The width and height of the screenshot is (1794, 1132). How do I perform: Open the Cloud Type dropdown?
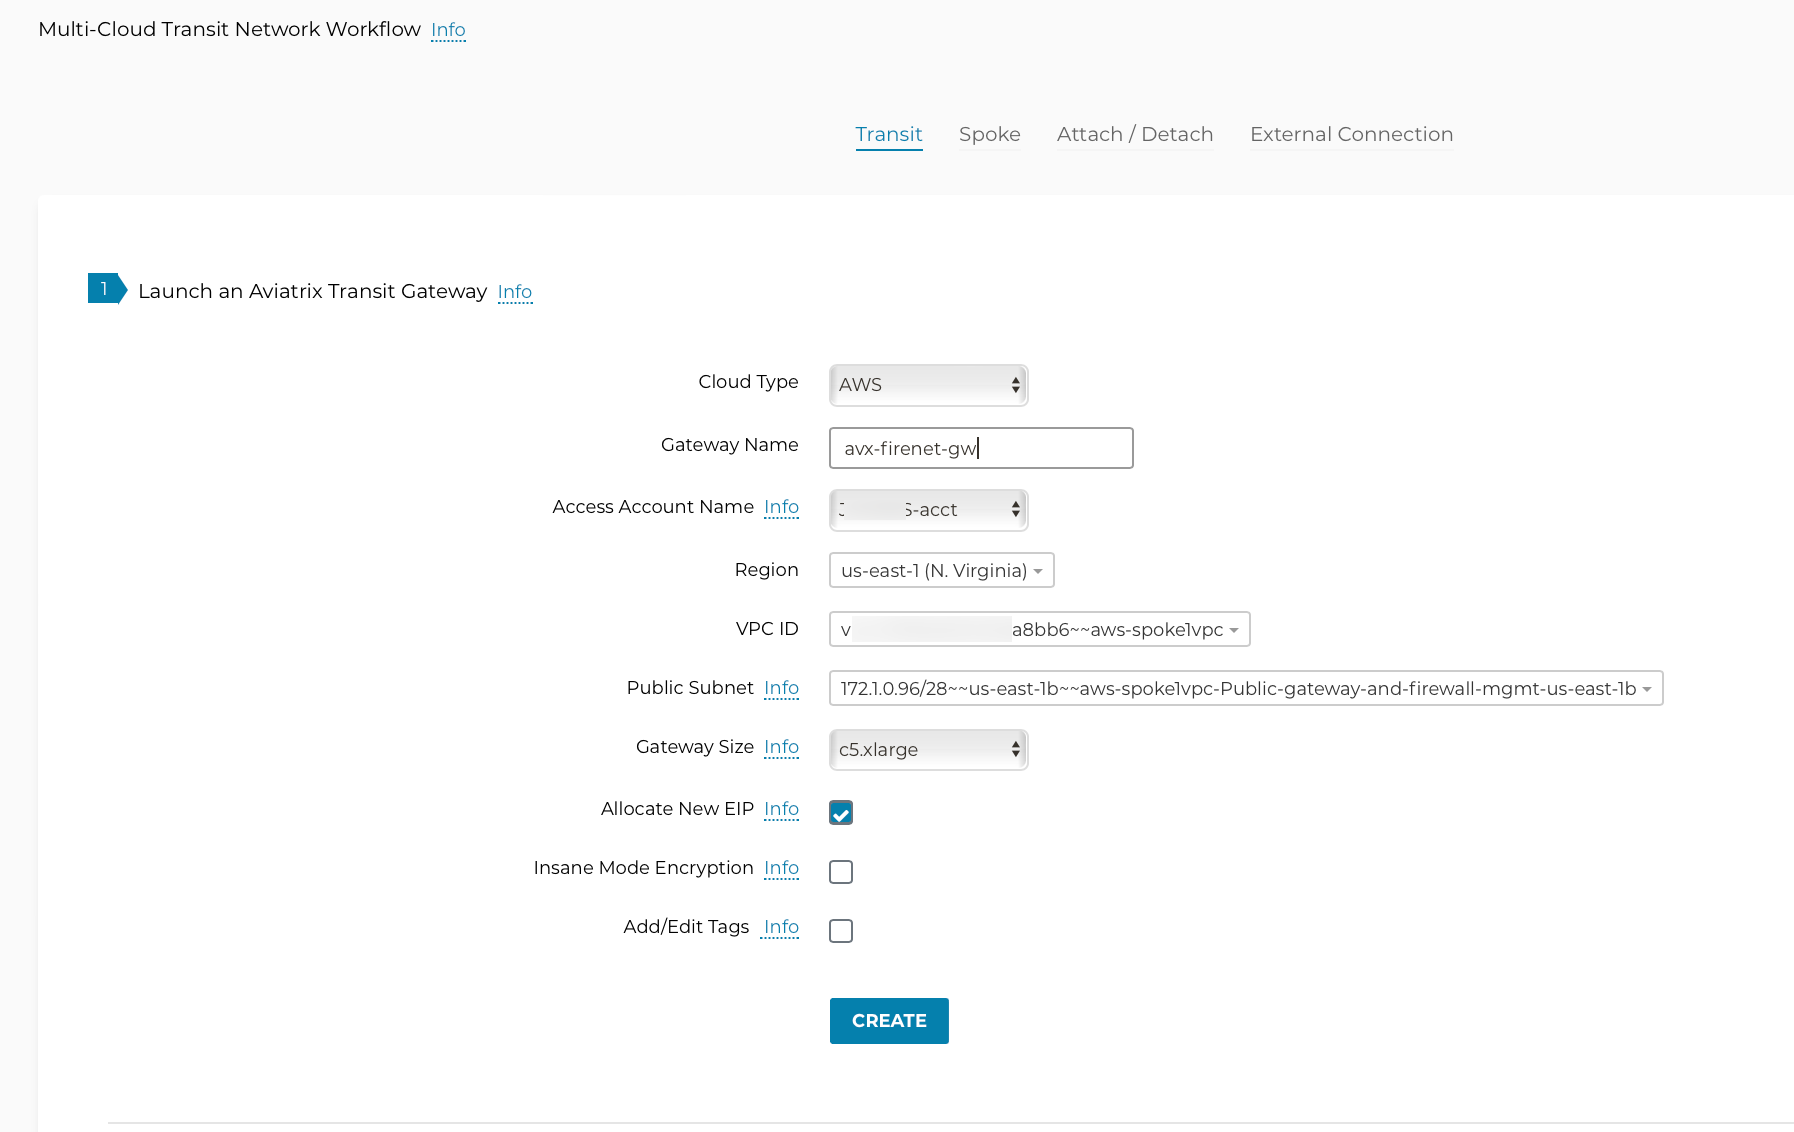coord(928,385)
